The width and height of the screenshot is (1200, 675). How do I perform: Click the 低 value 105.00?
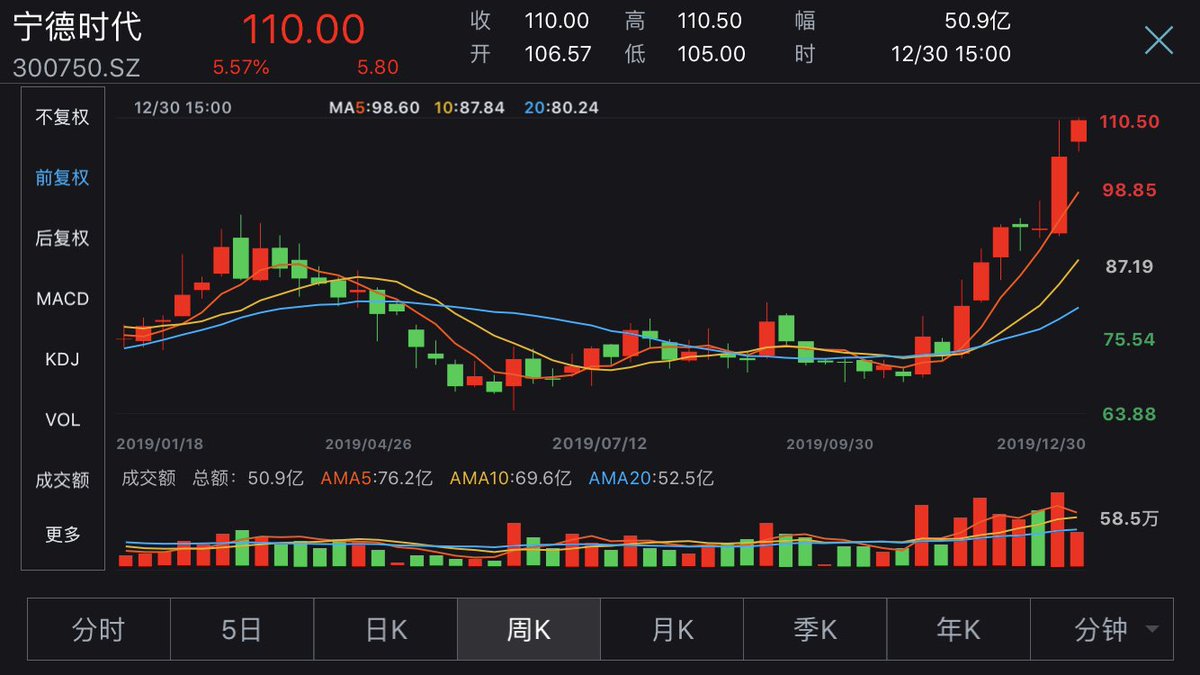pos(712,54)
